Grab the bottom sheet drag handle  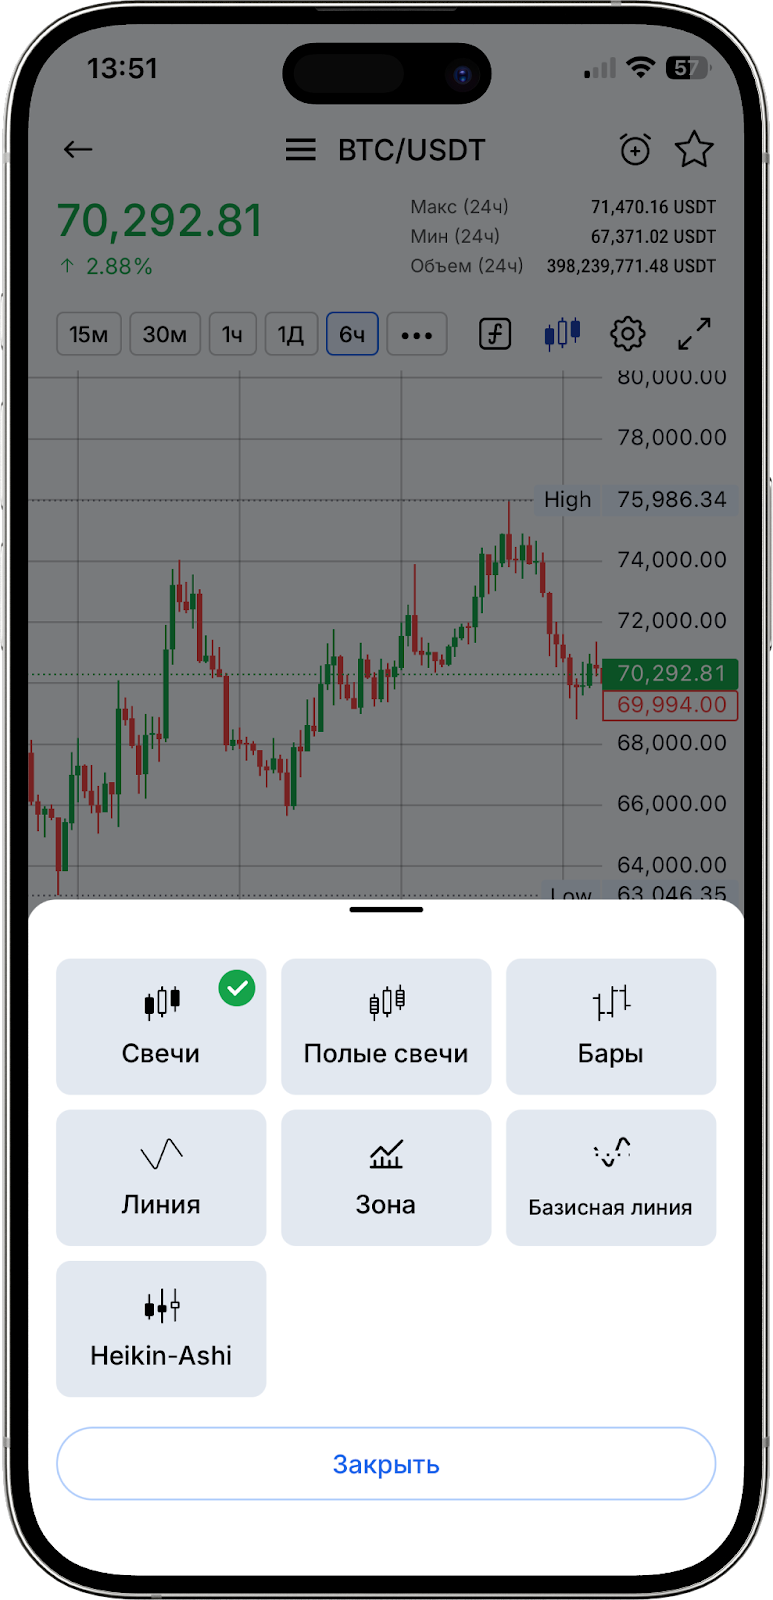coord(386,910)
